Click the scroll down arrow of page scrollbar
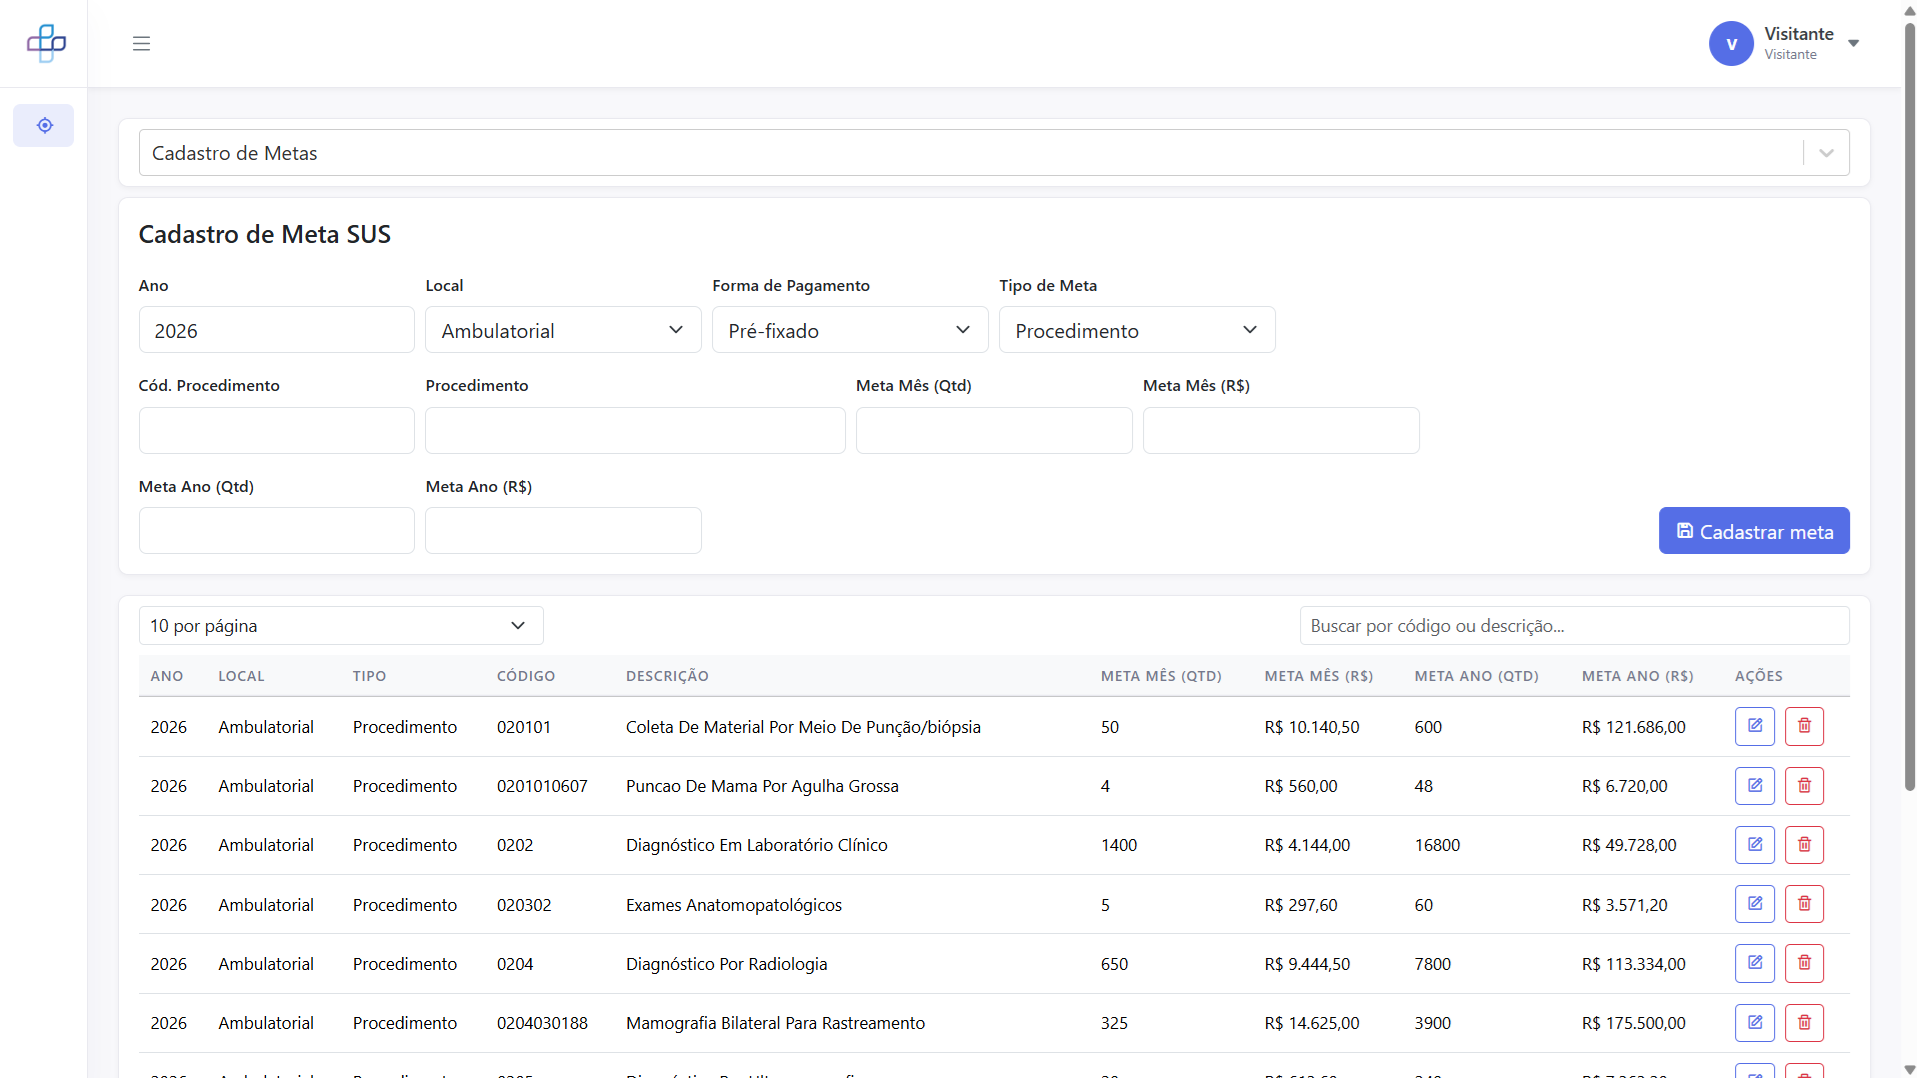 tap(1909, 1070)
